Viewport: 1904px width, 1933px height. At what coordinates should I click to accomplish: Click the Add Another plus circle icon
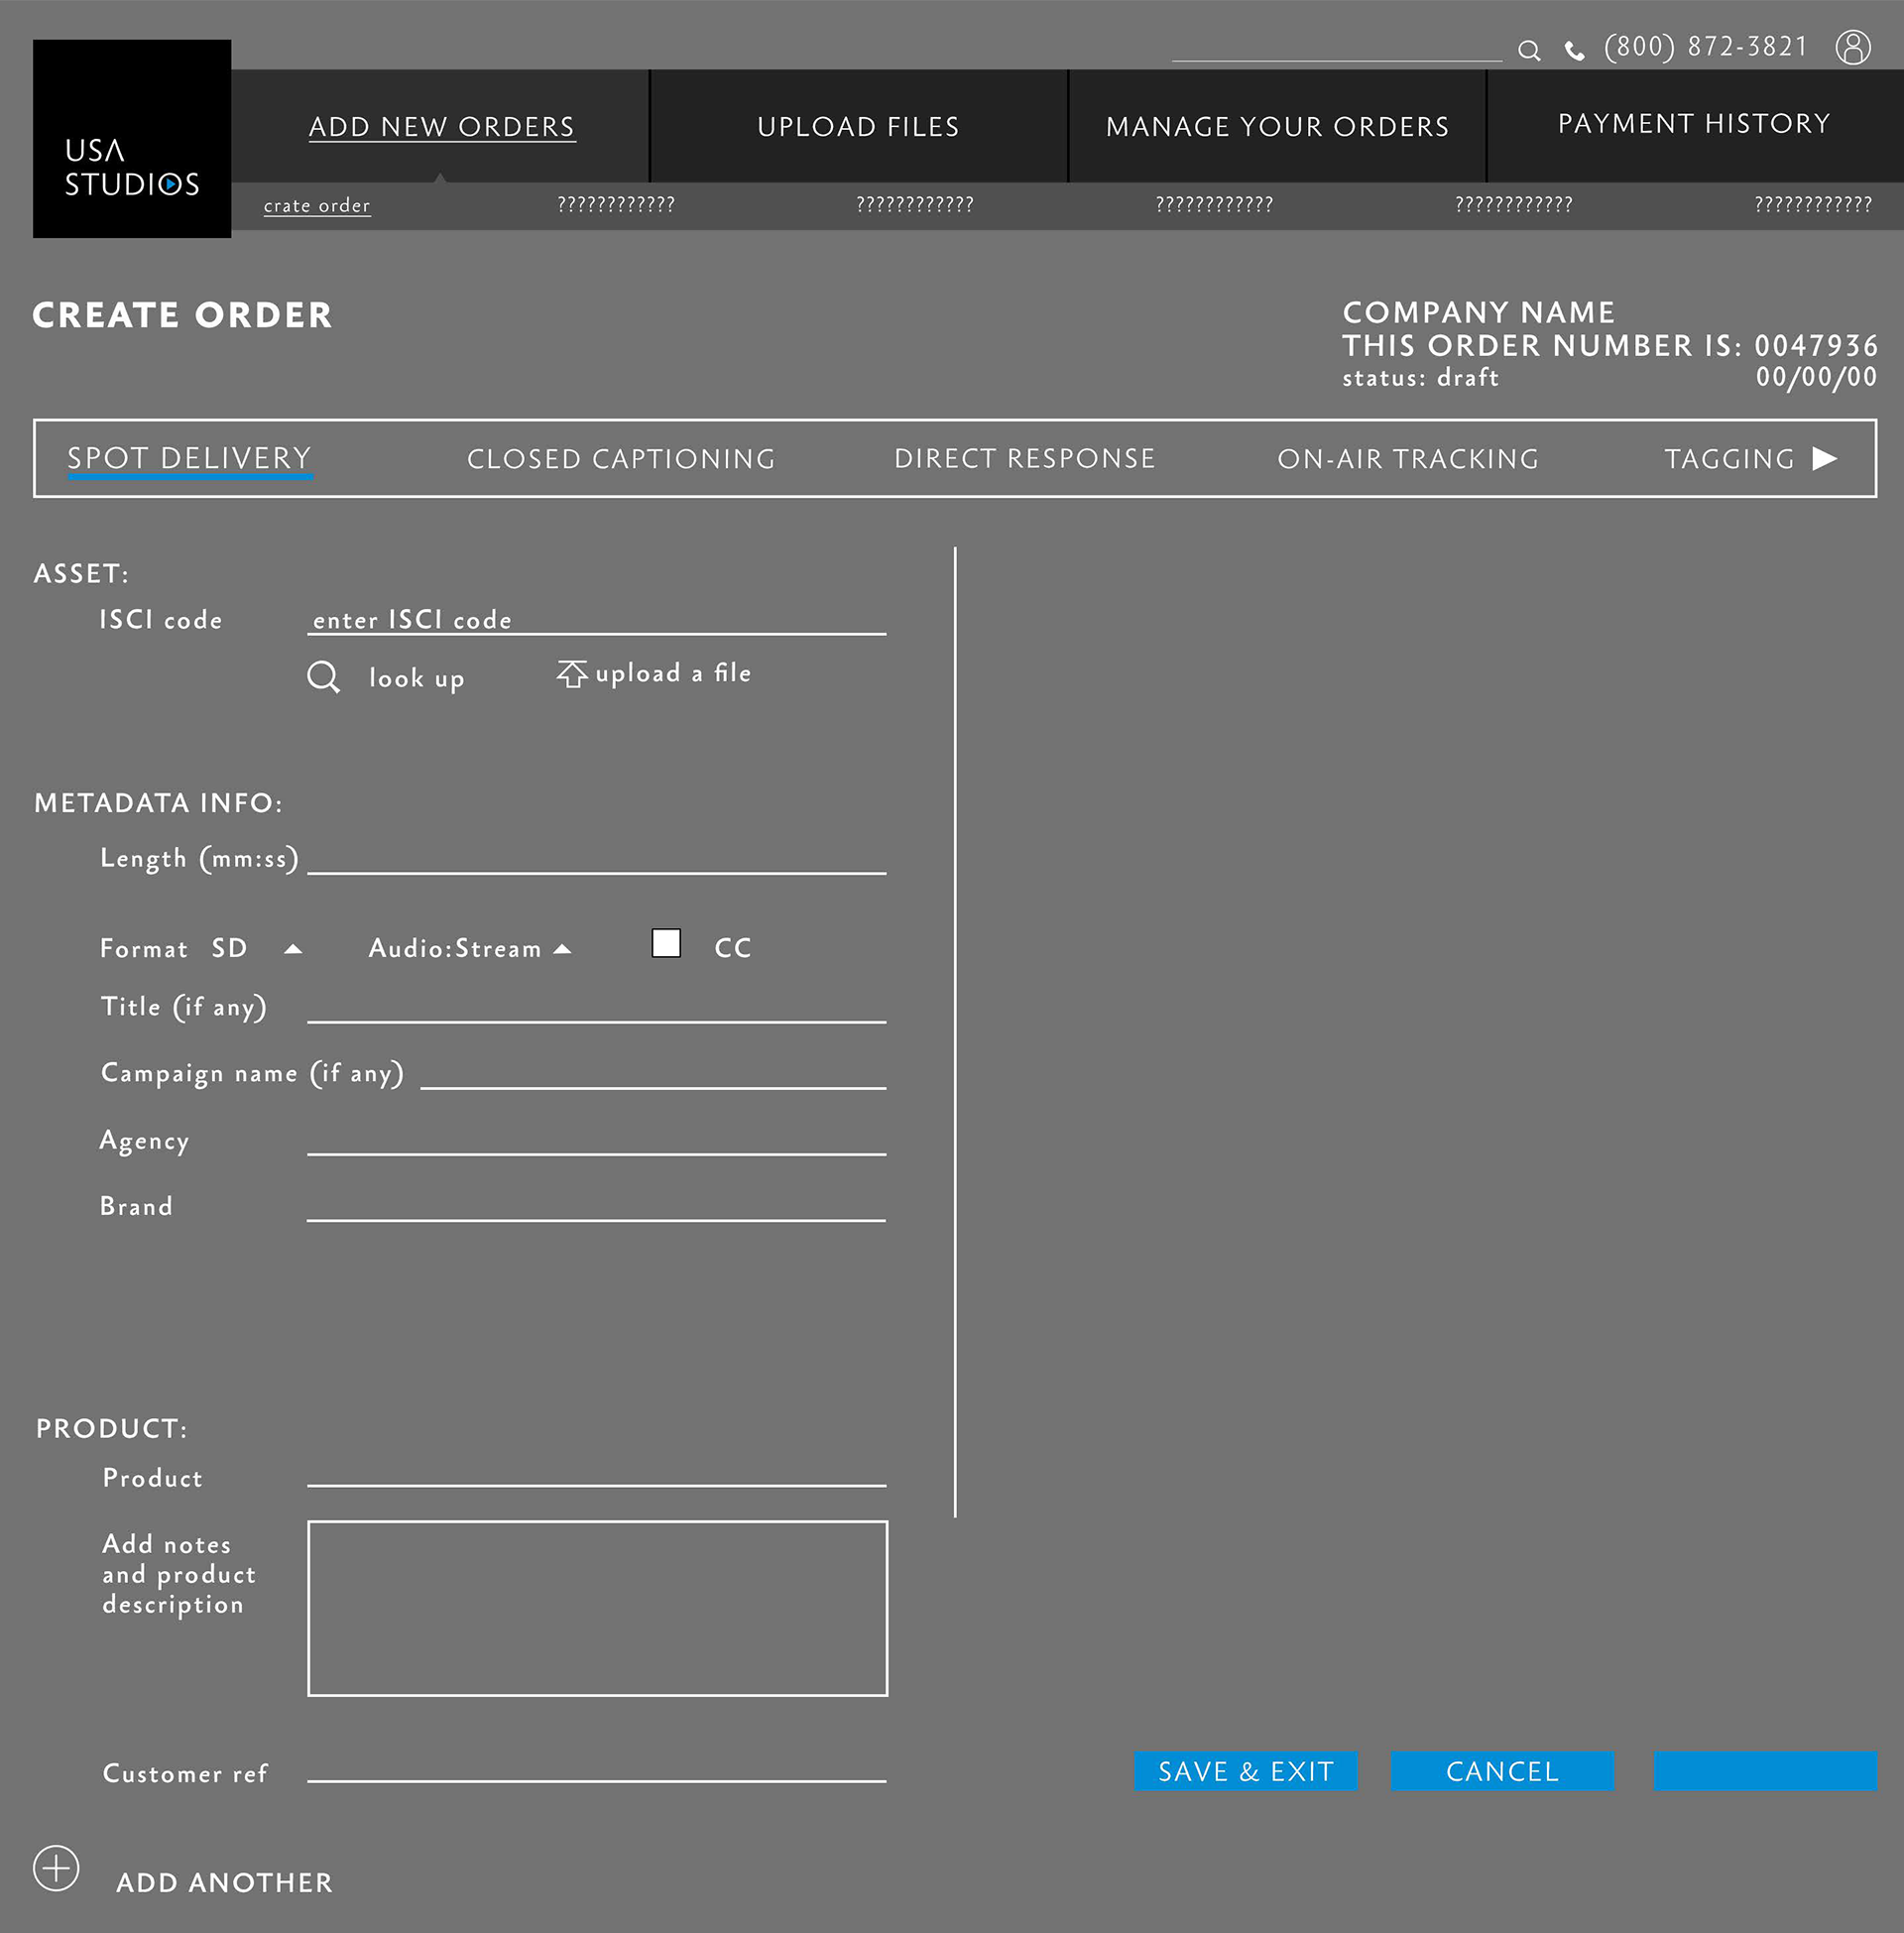56,1867
